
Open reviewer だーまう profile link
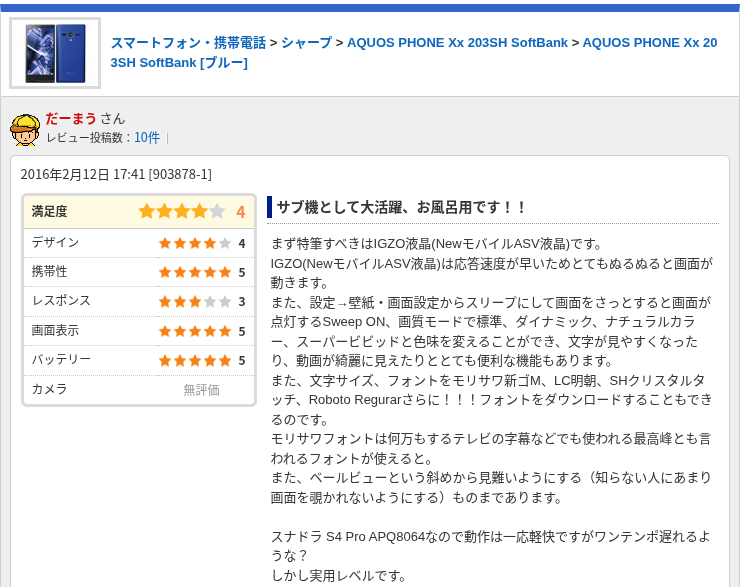pyautogui.click(x=71, y=119)
